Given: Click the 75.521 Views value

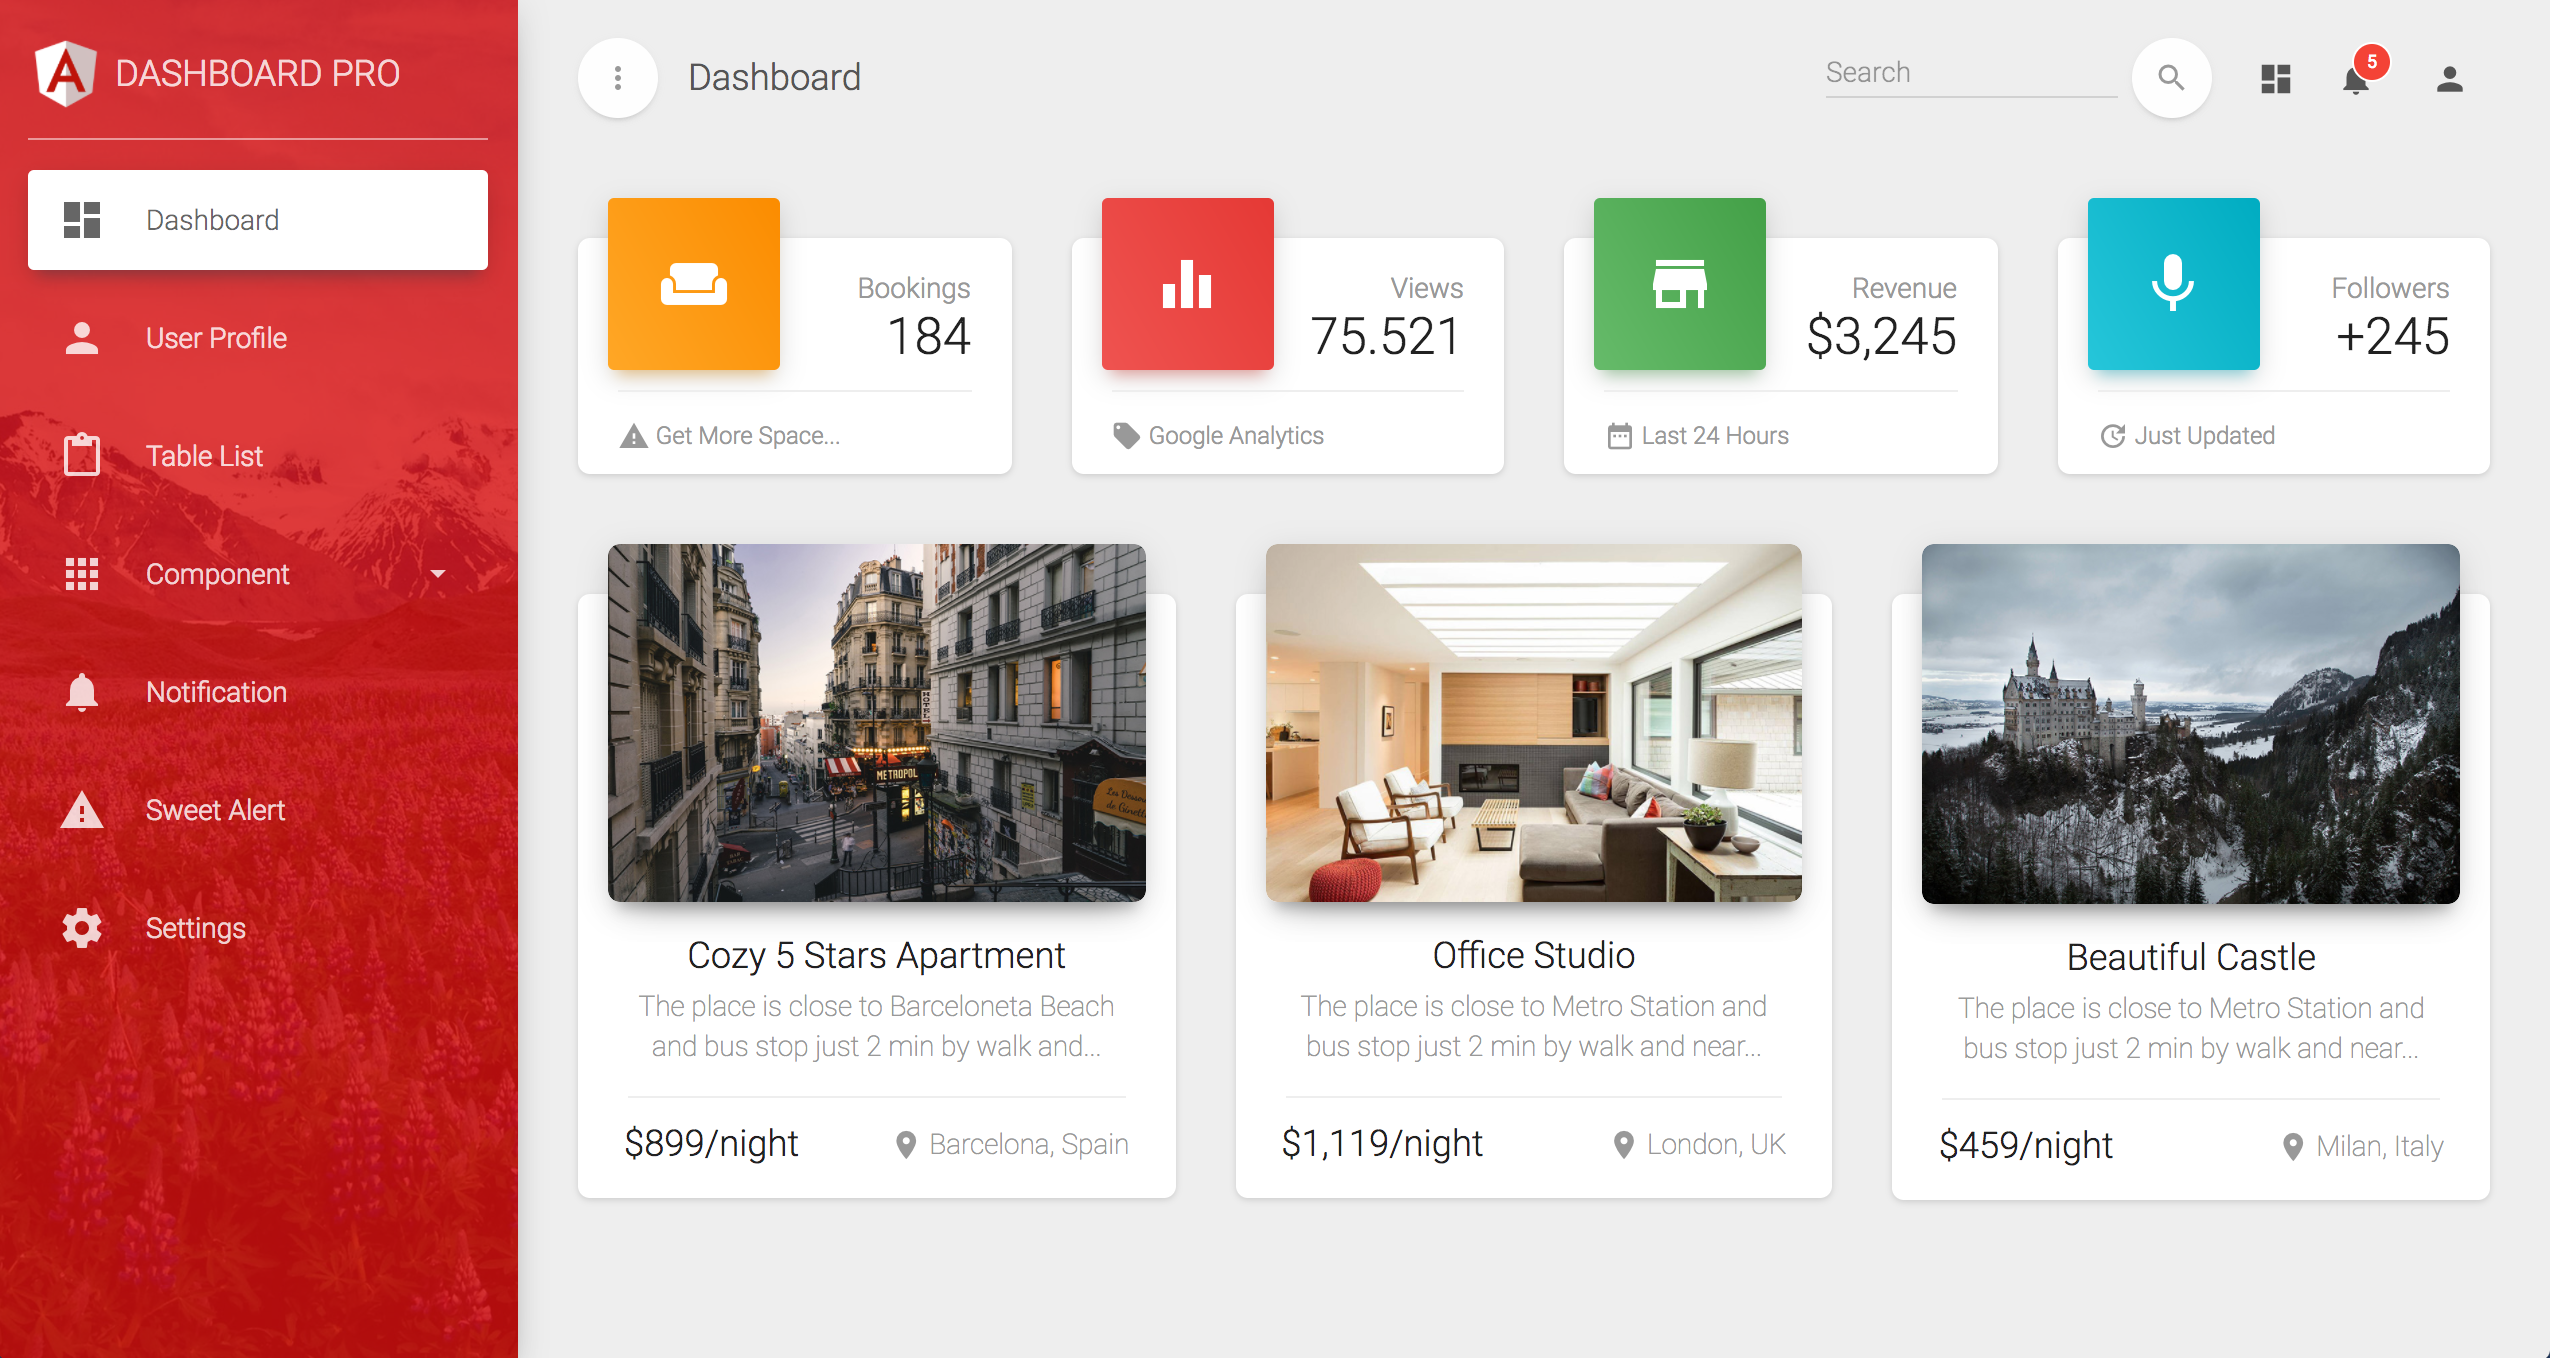Looking at the screenshot, I should [1386, 336].
